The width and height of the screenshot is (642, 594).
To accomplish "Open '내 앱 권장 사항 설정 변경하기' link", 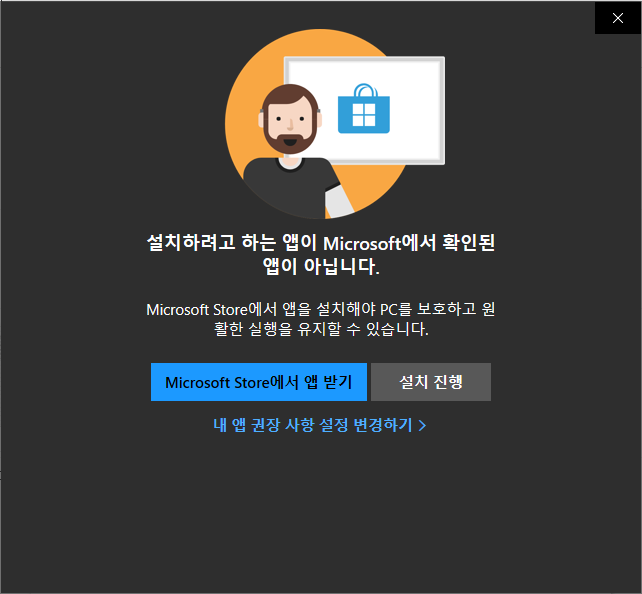I will 320,425.
